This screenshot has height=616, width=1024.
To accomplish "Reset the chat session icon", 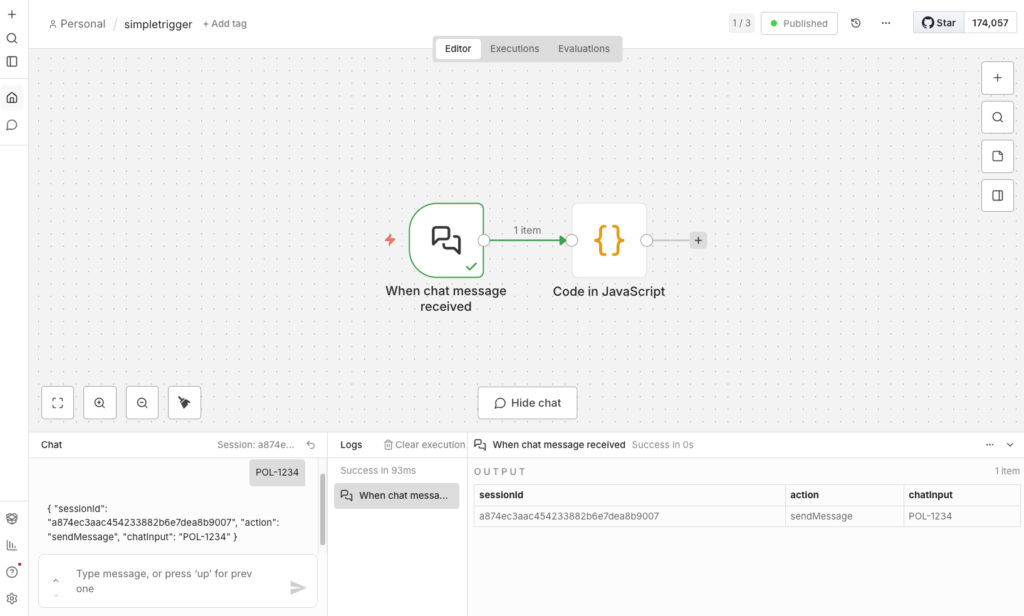I will (x=310, y=445).
